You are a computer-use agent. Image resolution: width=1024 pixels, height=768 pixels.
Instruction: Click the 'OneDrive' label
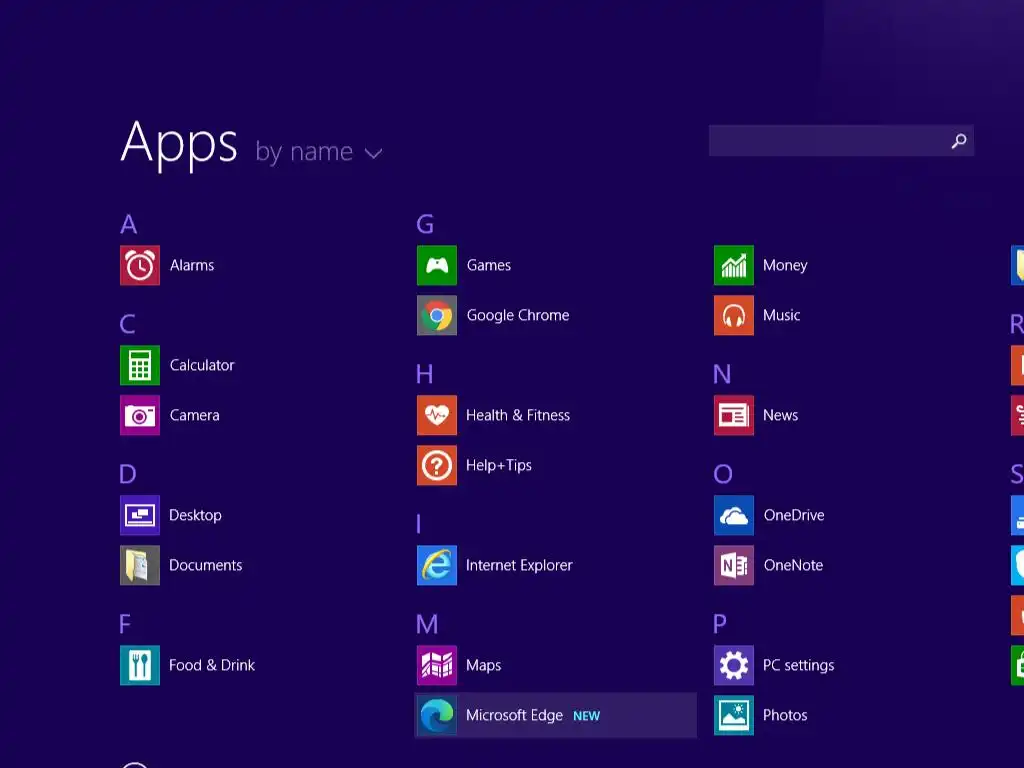click(794, 515)
